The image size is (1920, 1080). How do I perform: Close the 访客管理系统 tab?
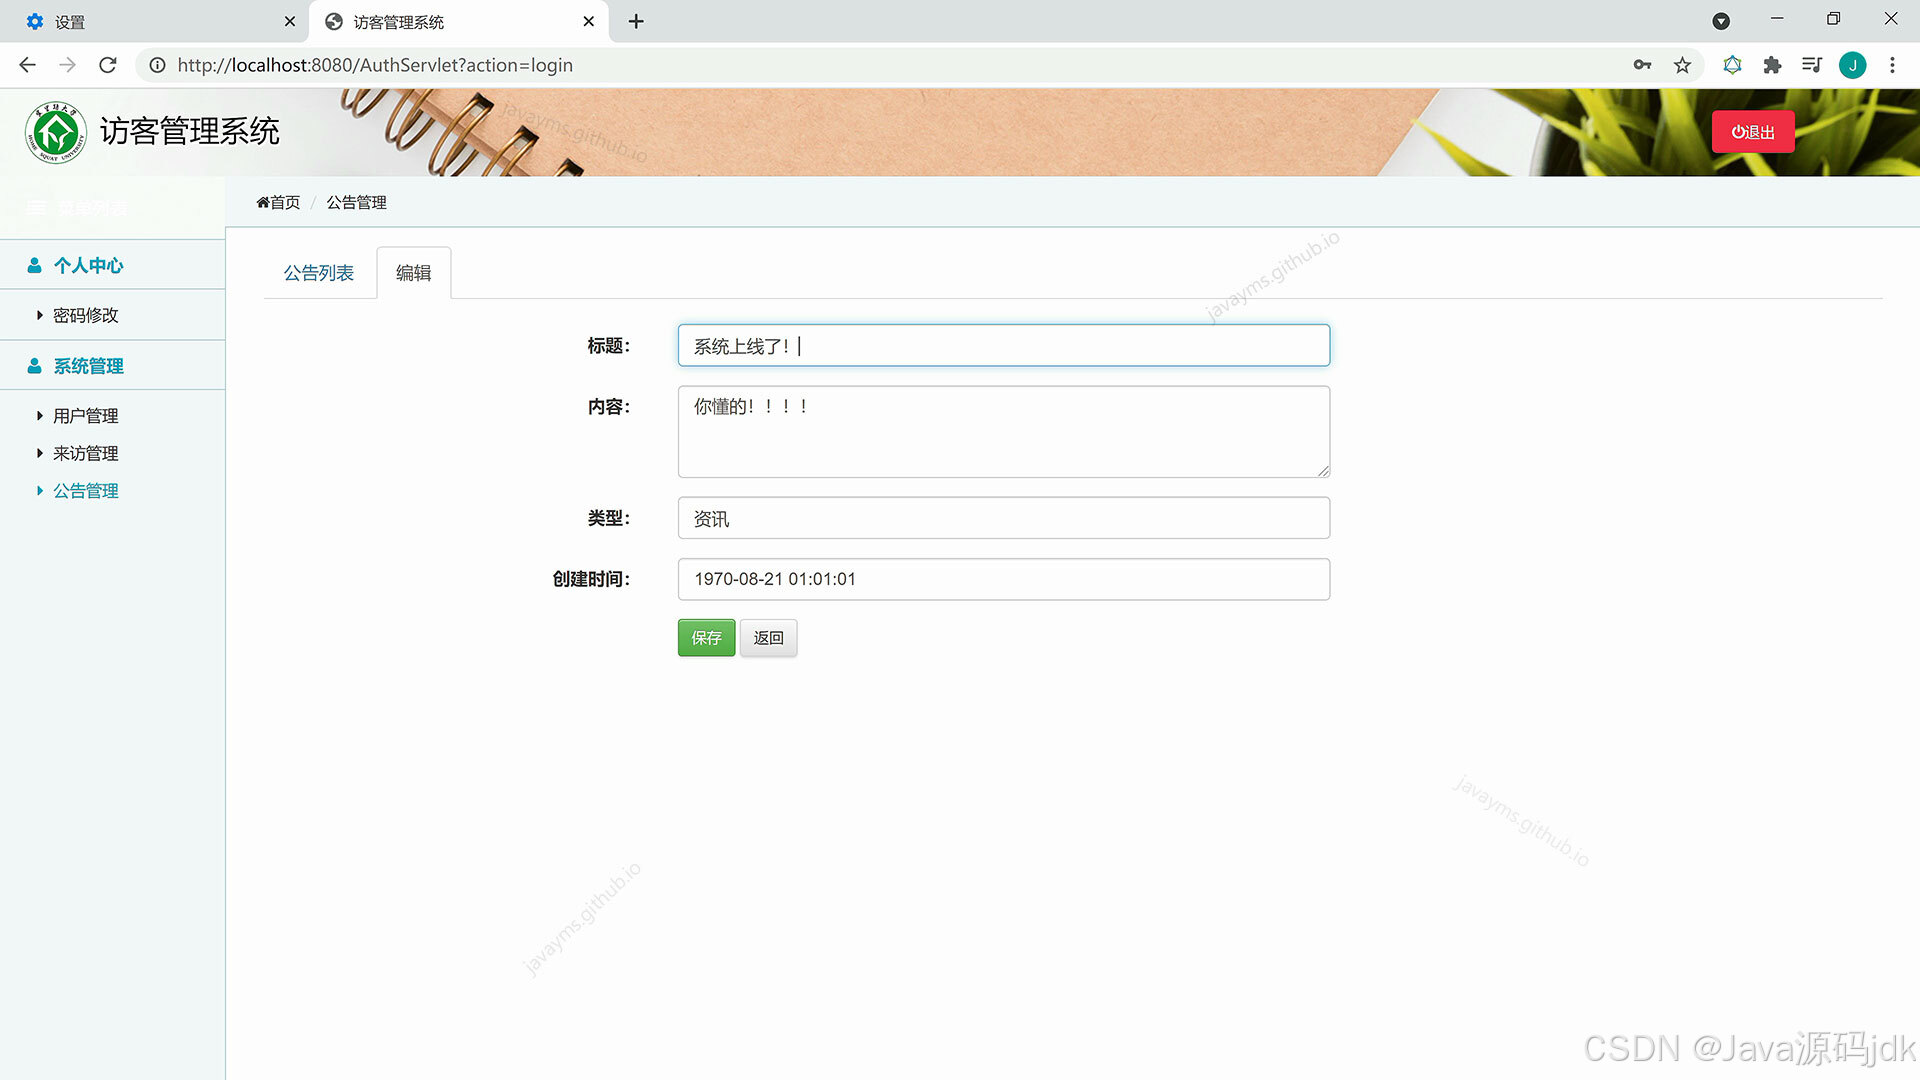588,21
